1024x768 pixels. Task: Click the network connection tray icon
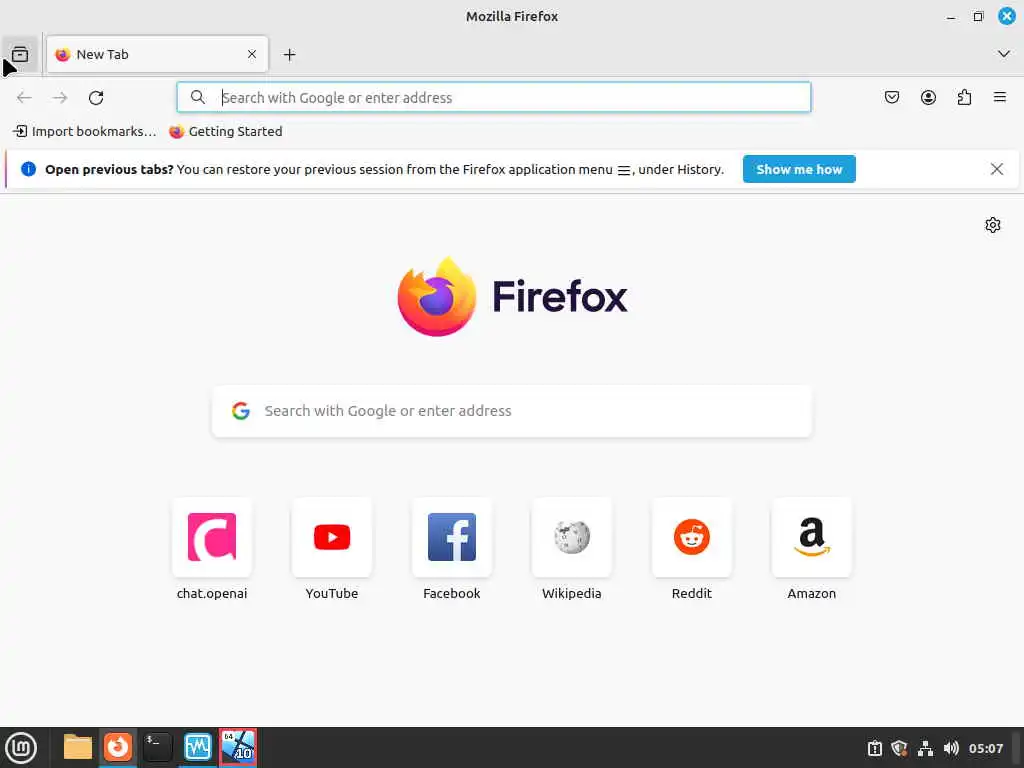925,748
